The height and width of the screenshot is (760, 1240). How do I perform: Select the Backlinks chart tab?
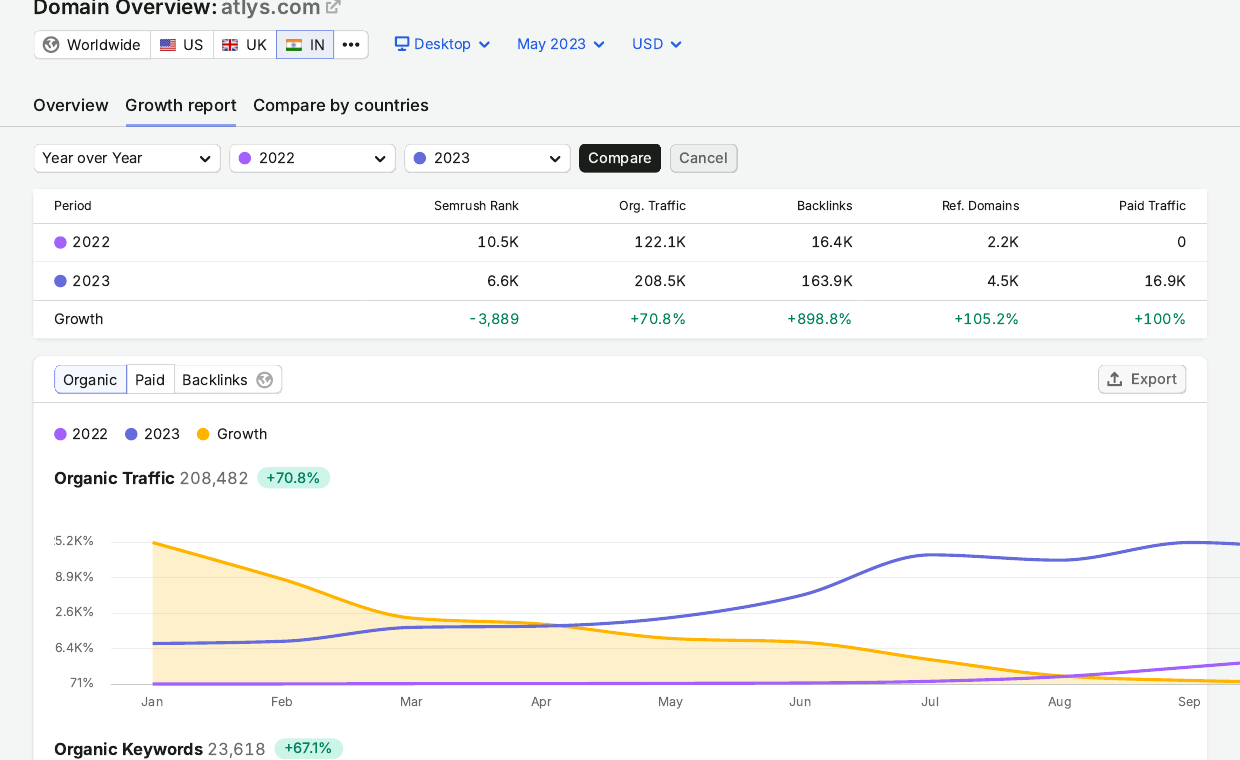point(228,380)
